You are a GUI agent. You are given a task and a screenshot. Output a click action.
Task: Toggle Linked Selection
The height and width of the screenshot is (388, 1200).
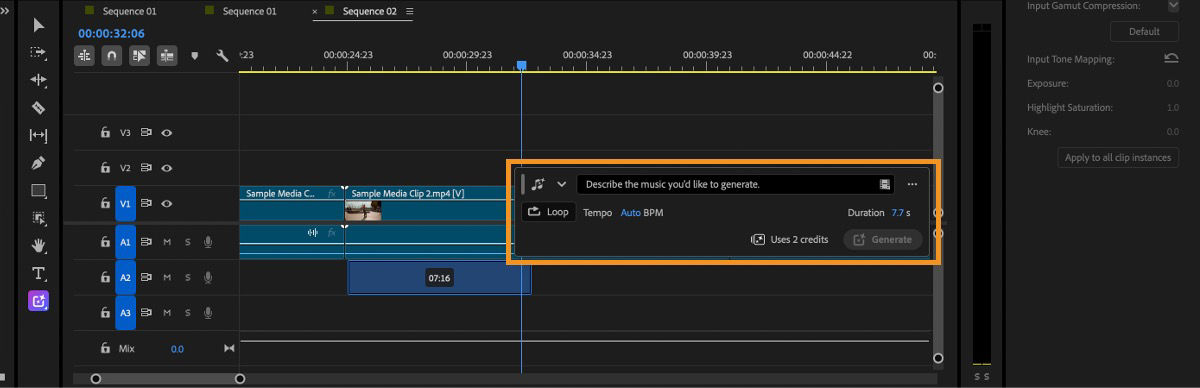point(139,56)
